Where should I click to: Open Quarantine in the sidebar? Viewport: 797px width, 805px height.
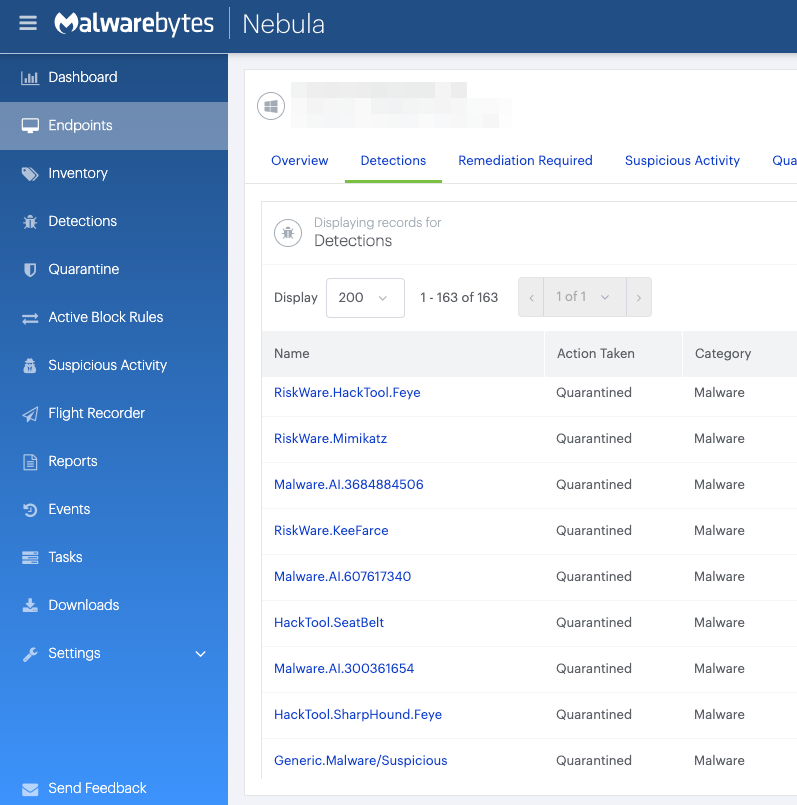(x=114, y=270)
